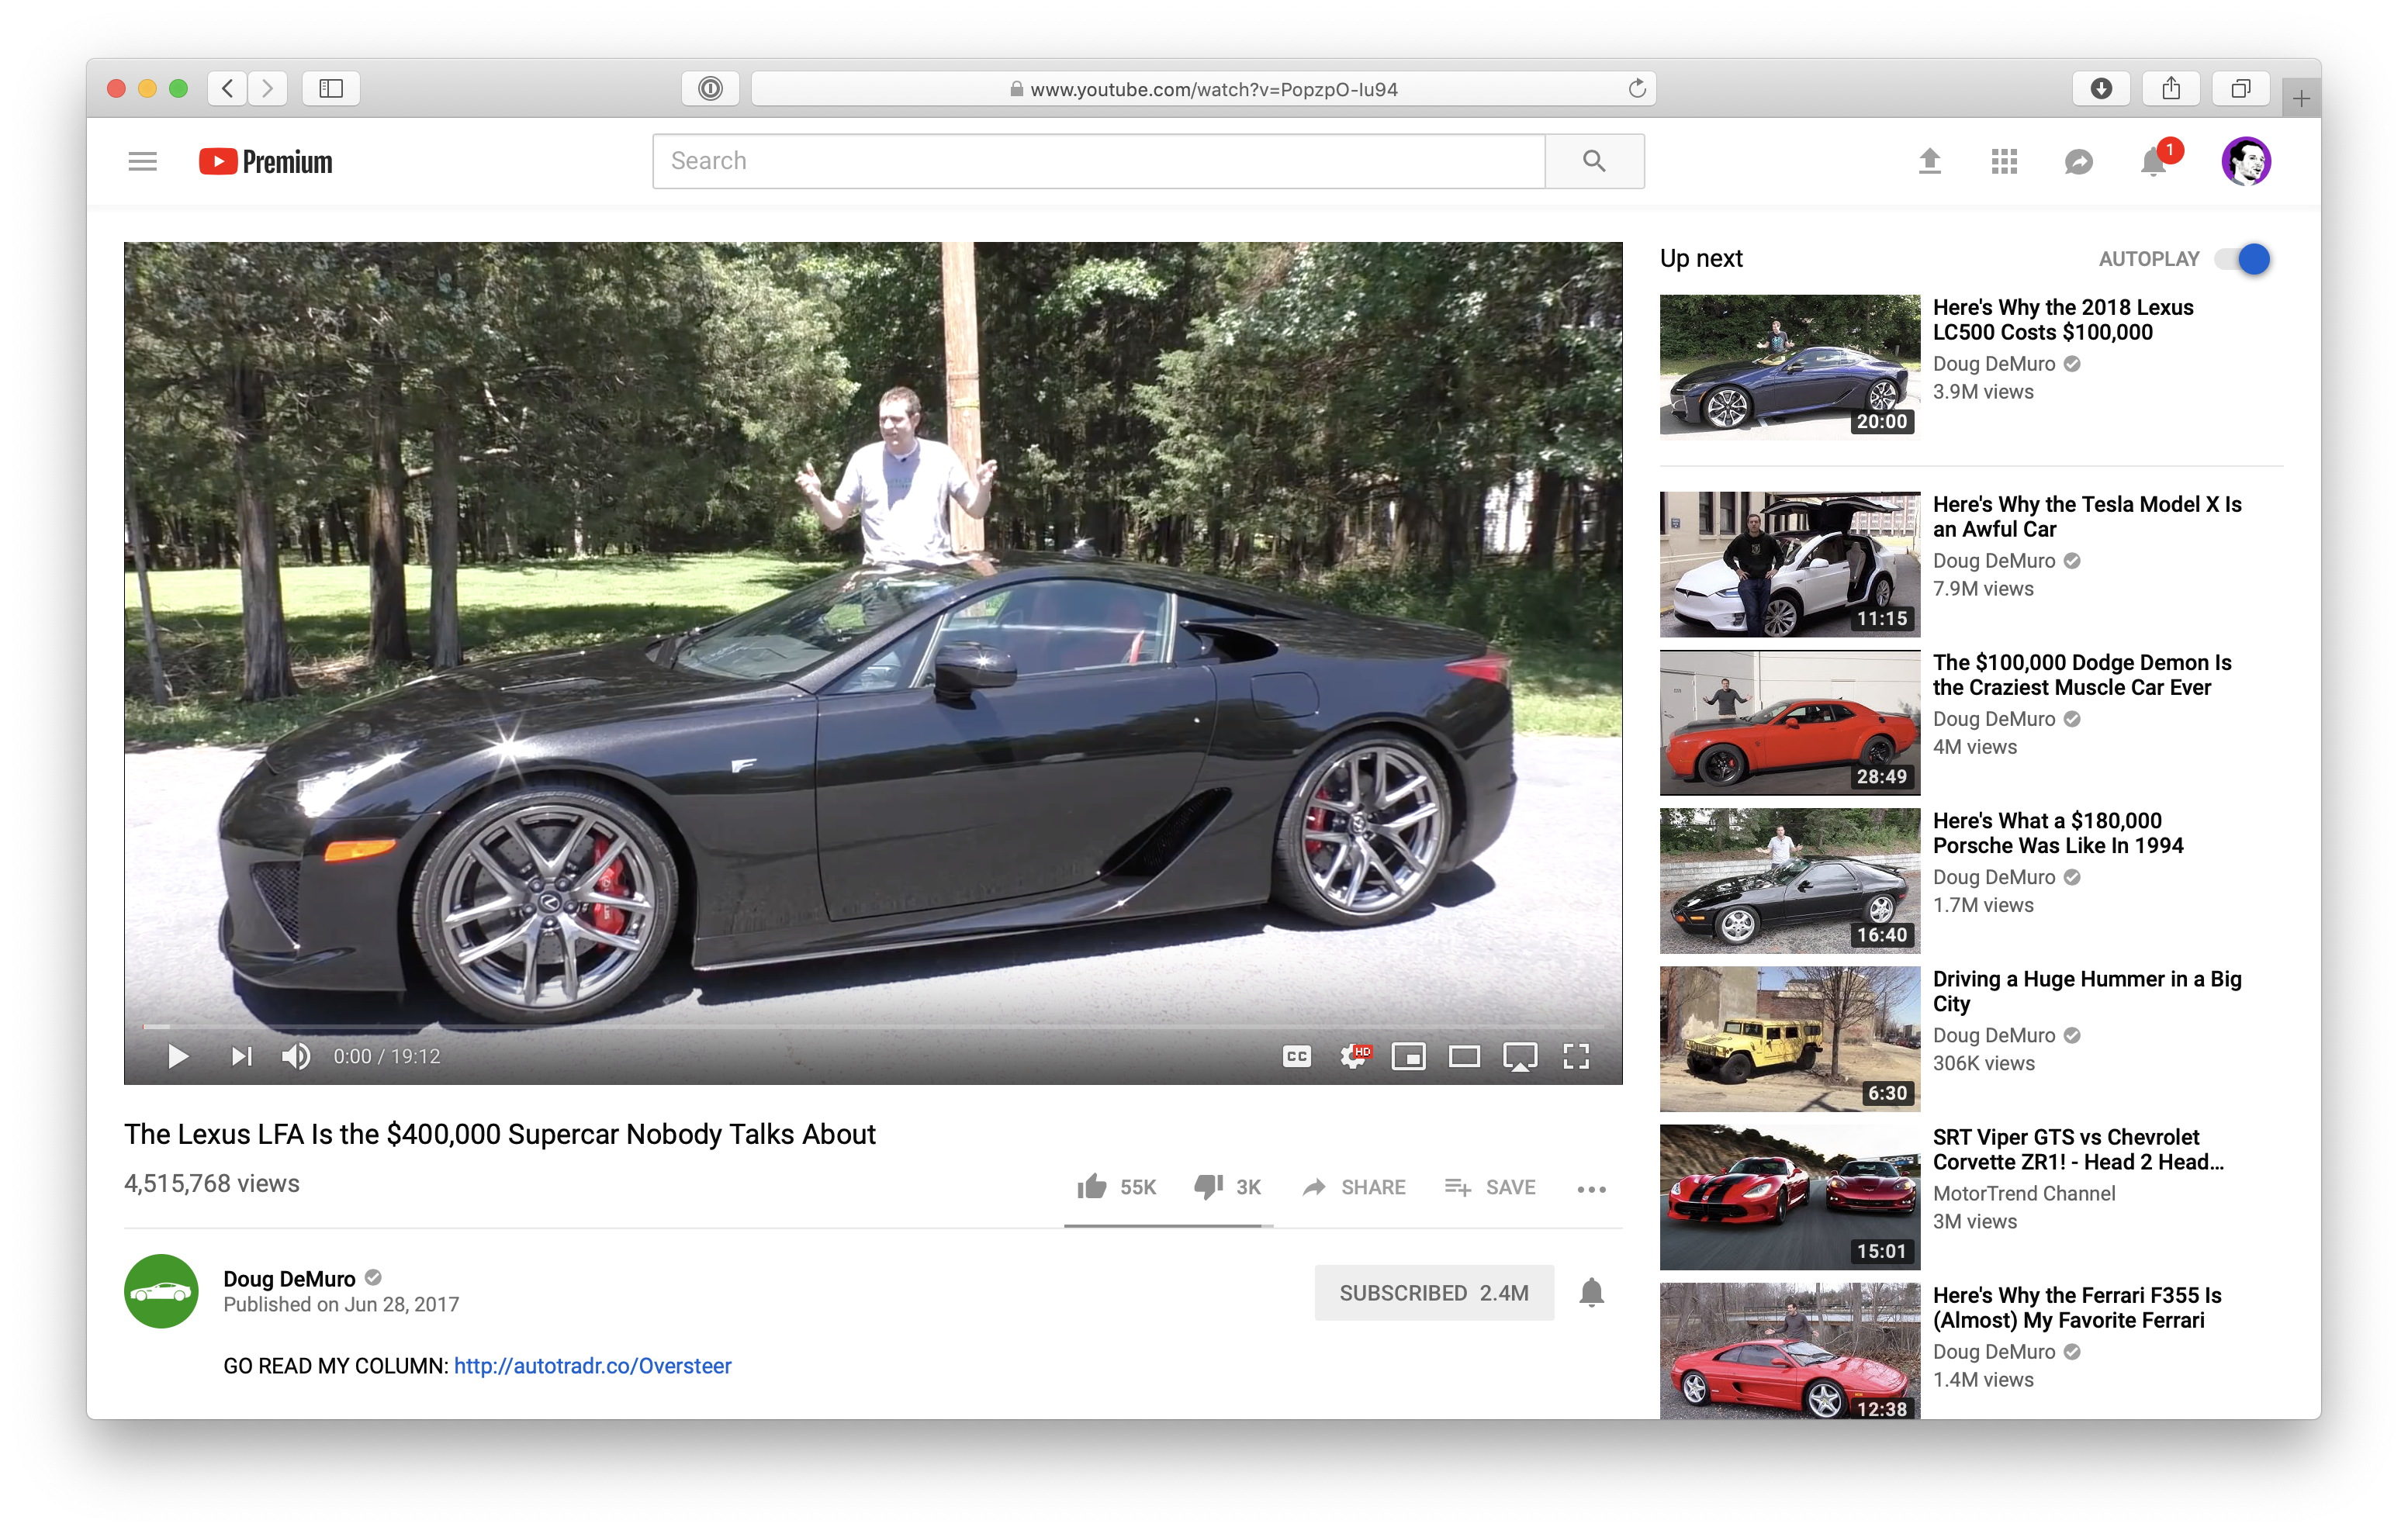Click the 4,515,768 views text

point(212,1183)
